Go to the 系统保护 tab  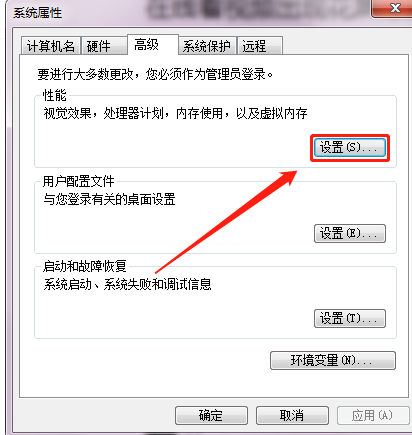tap(207, 46)
